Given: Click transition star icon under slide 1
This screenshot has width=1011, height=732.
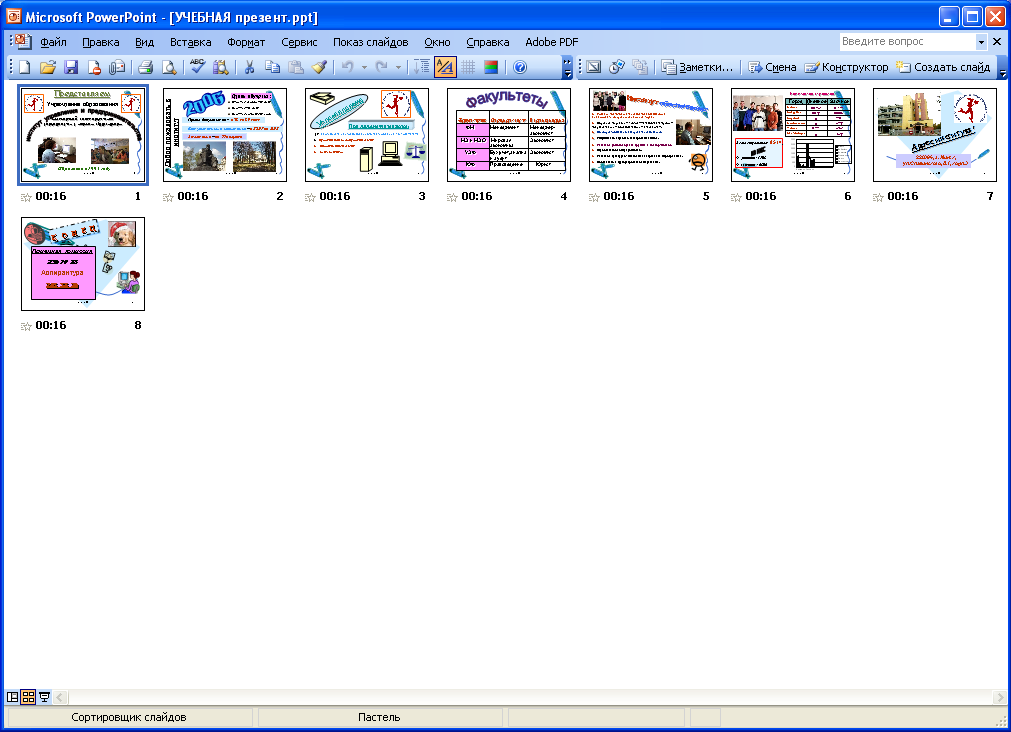Looking at the screenshot, I should pyautogui.click(x=26, y=197).
